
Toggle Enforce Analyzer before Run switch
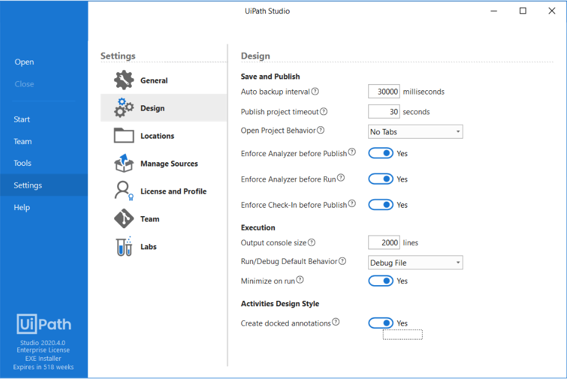381,179
